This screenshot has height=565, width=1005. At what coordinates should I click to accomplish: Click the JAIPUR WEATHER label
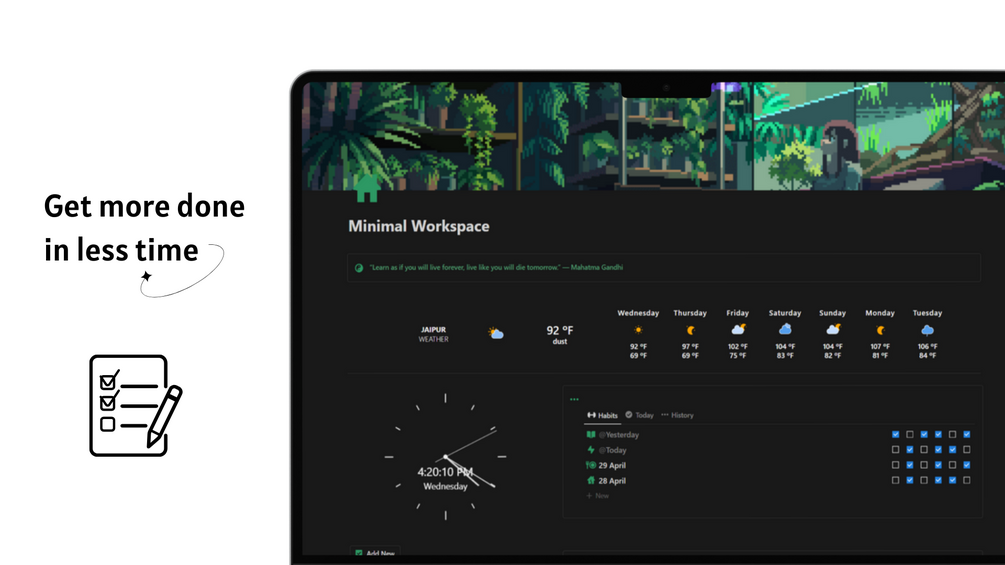433,334
